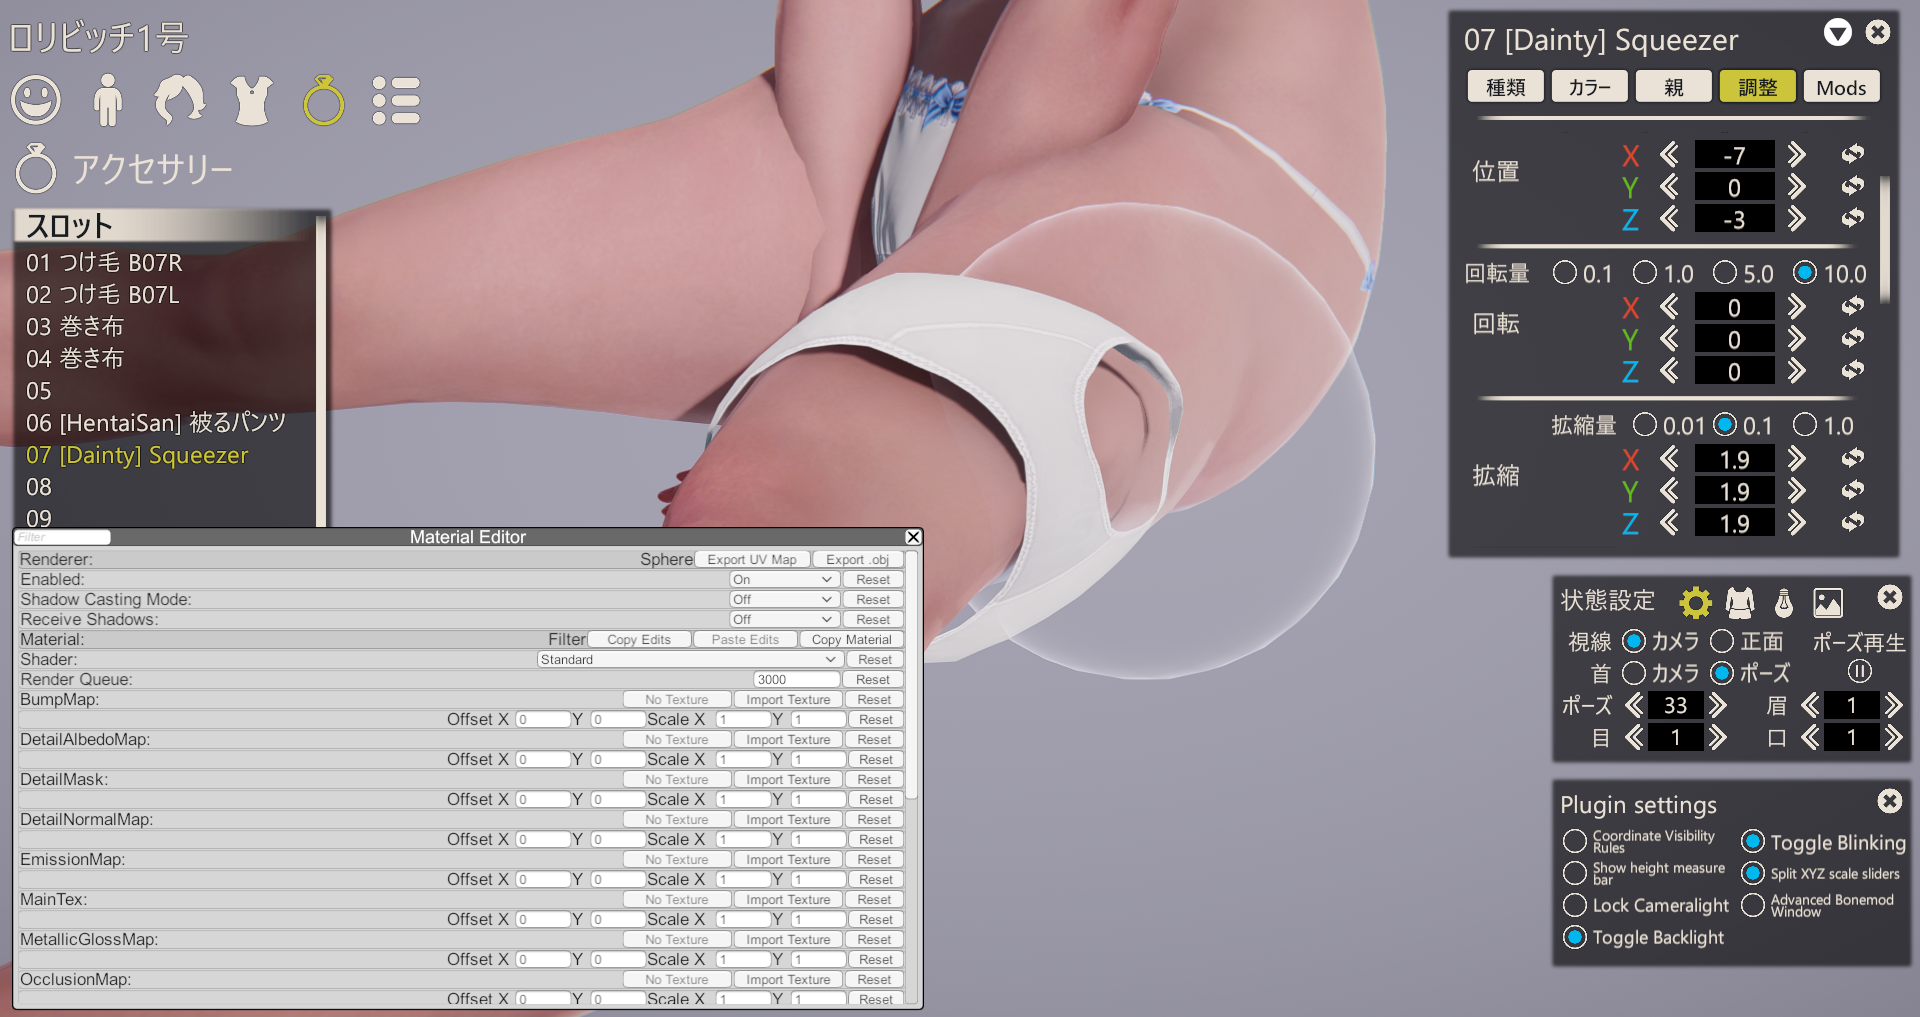Open the settings list icon in the top bar

pyautogui.click(x=395, y=100)
